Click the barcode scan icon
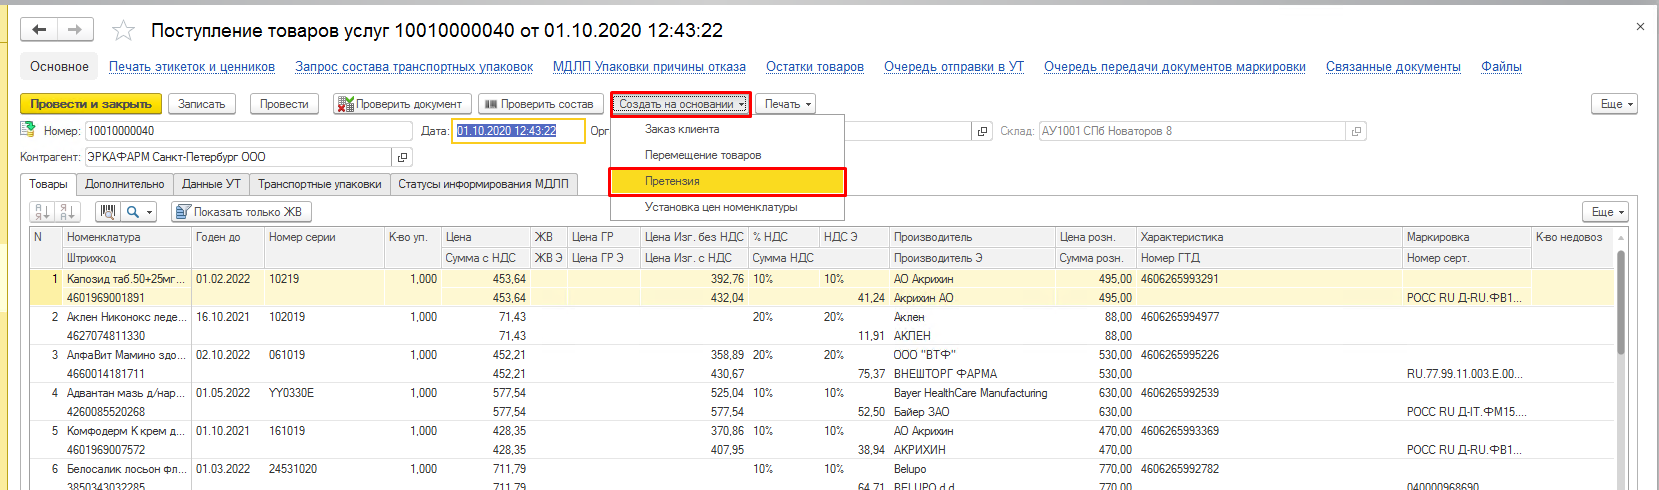 (108, 212)
